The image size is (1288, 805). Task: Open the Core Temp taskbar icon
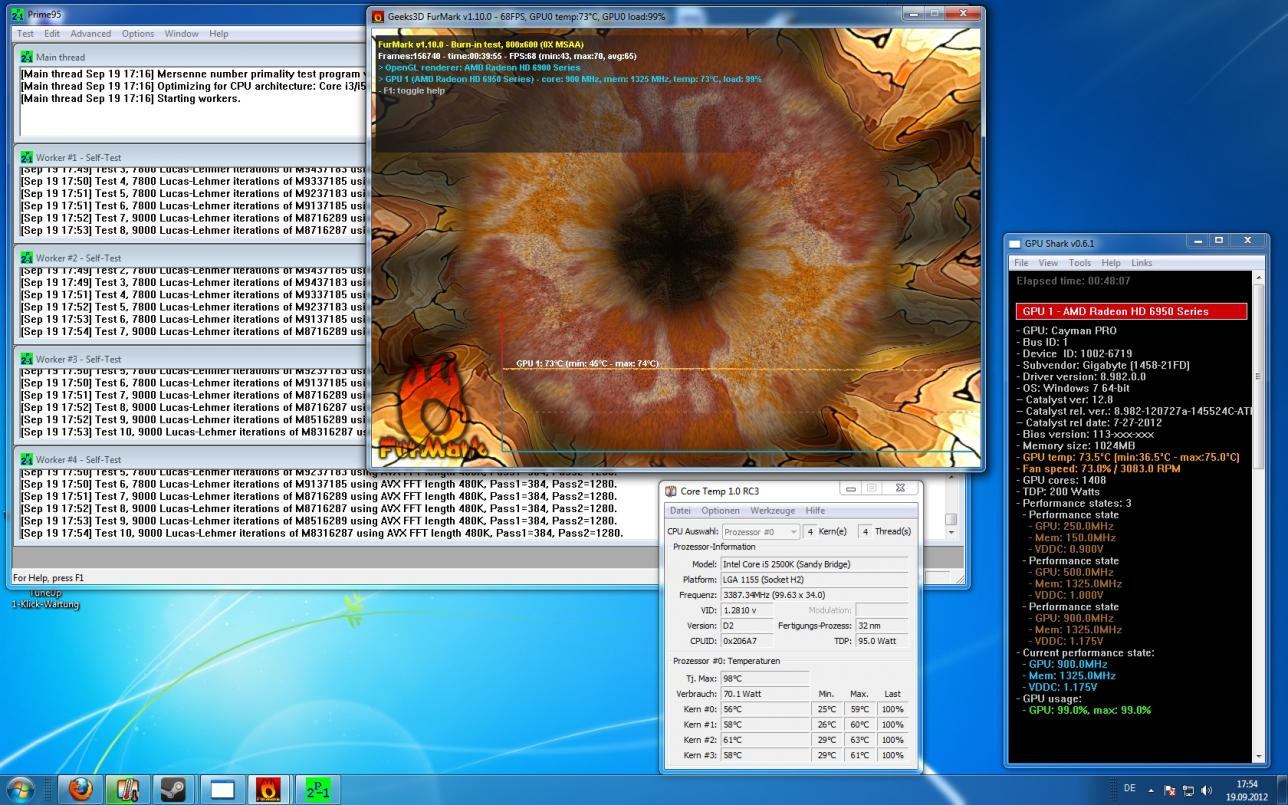(127, 790)
